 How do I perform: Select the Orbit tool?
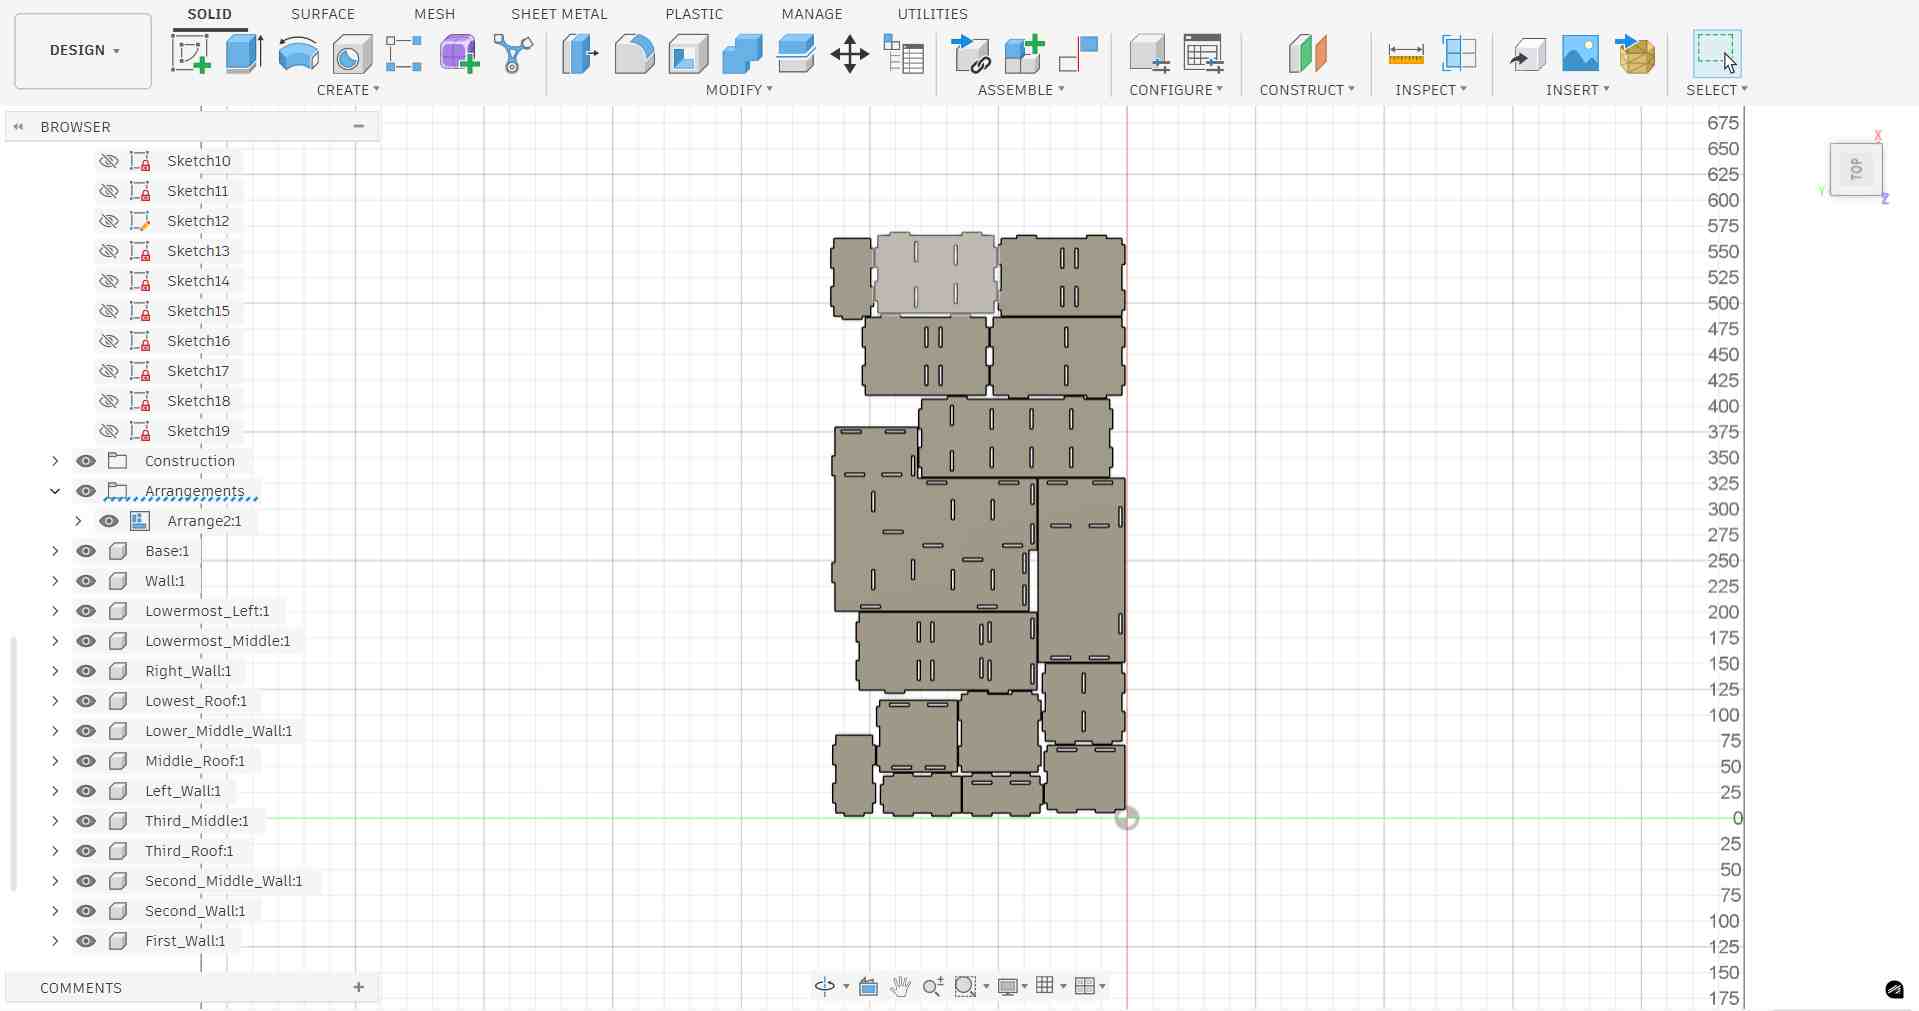tap(823, 987)
